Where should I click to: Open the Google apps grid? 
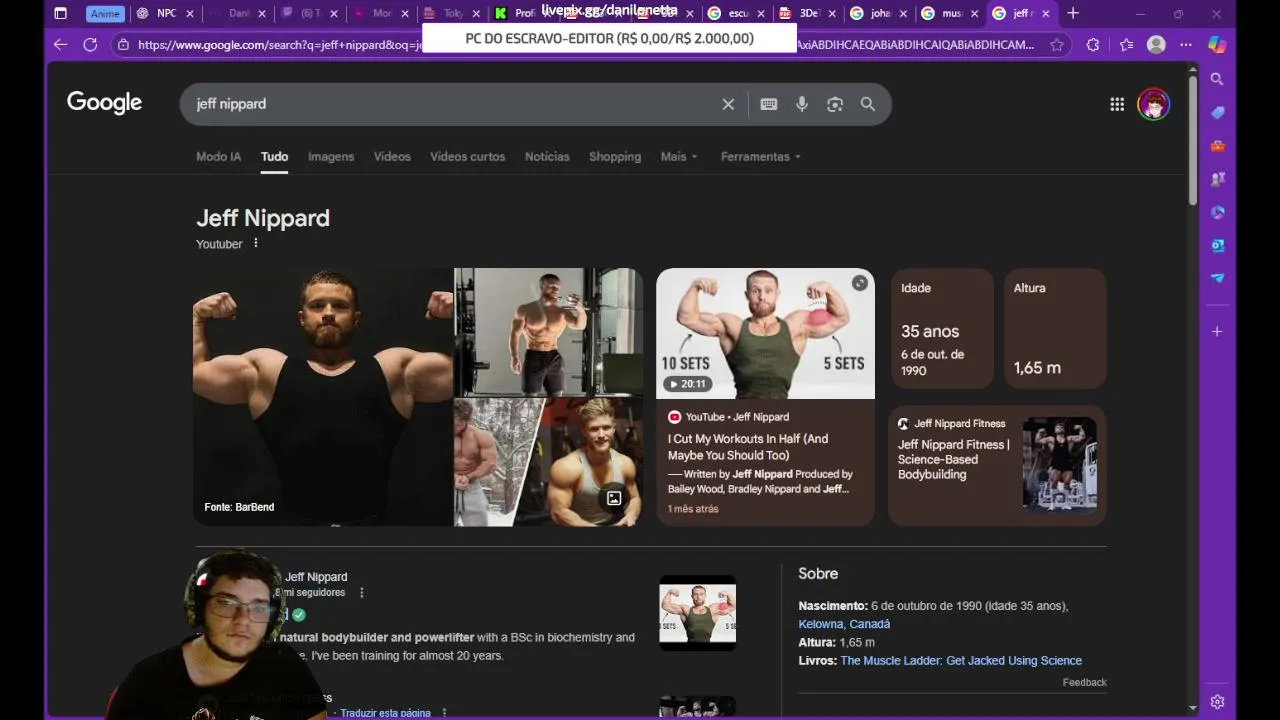click(1117, 104)
